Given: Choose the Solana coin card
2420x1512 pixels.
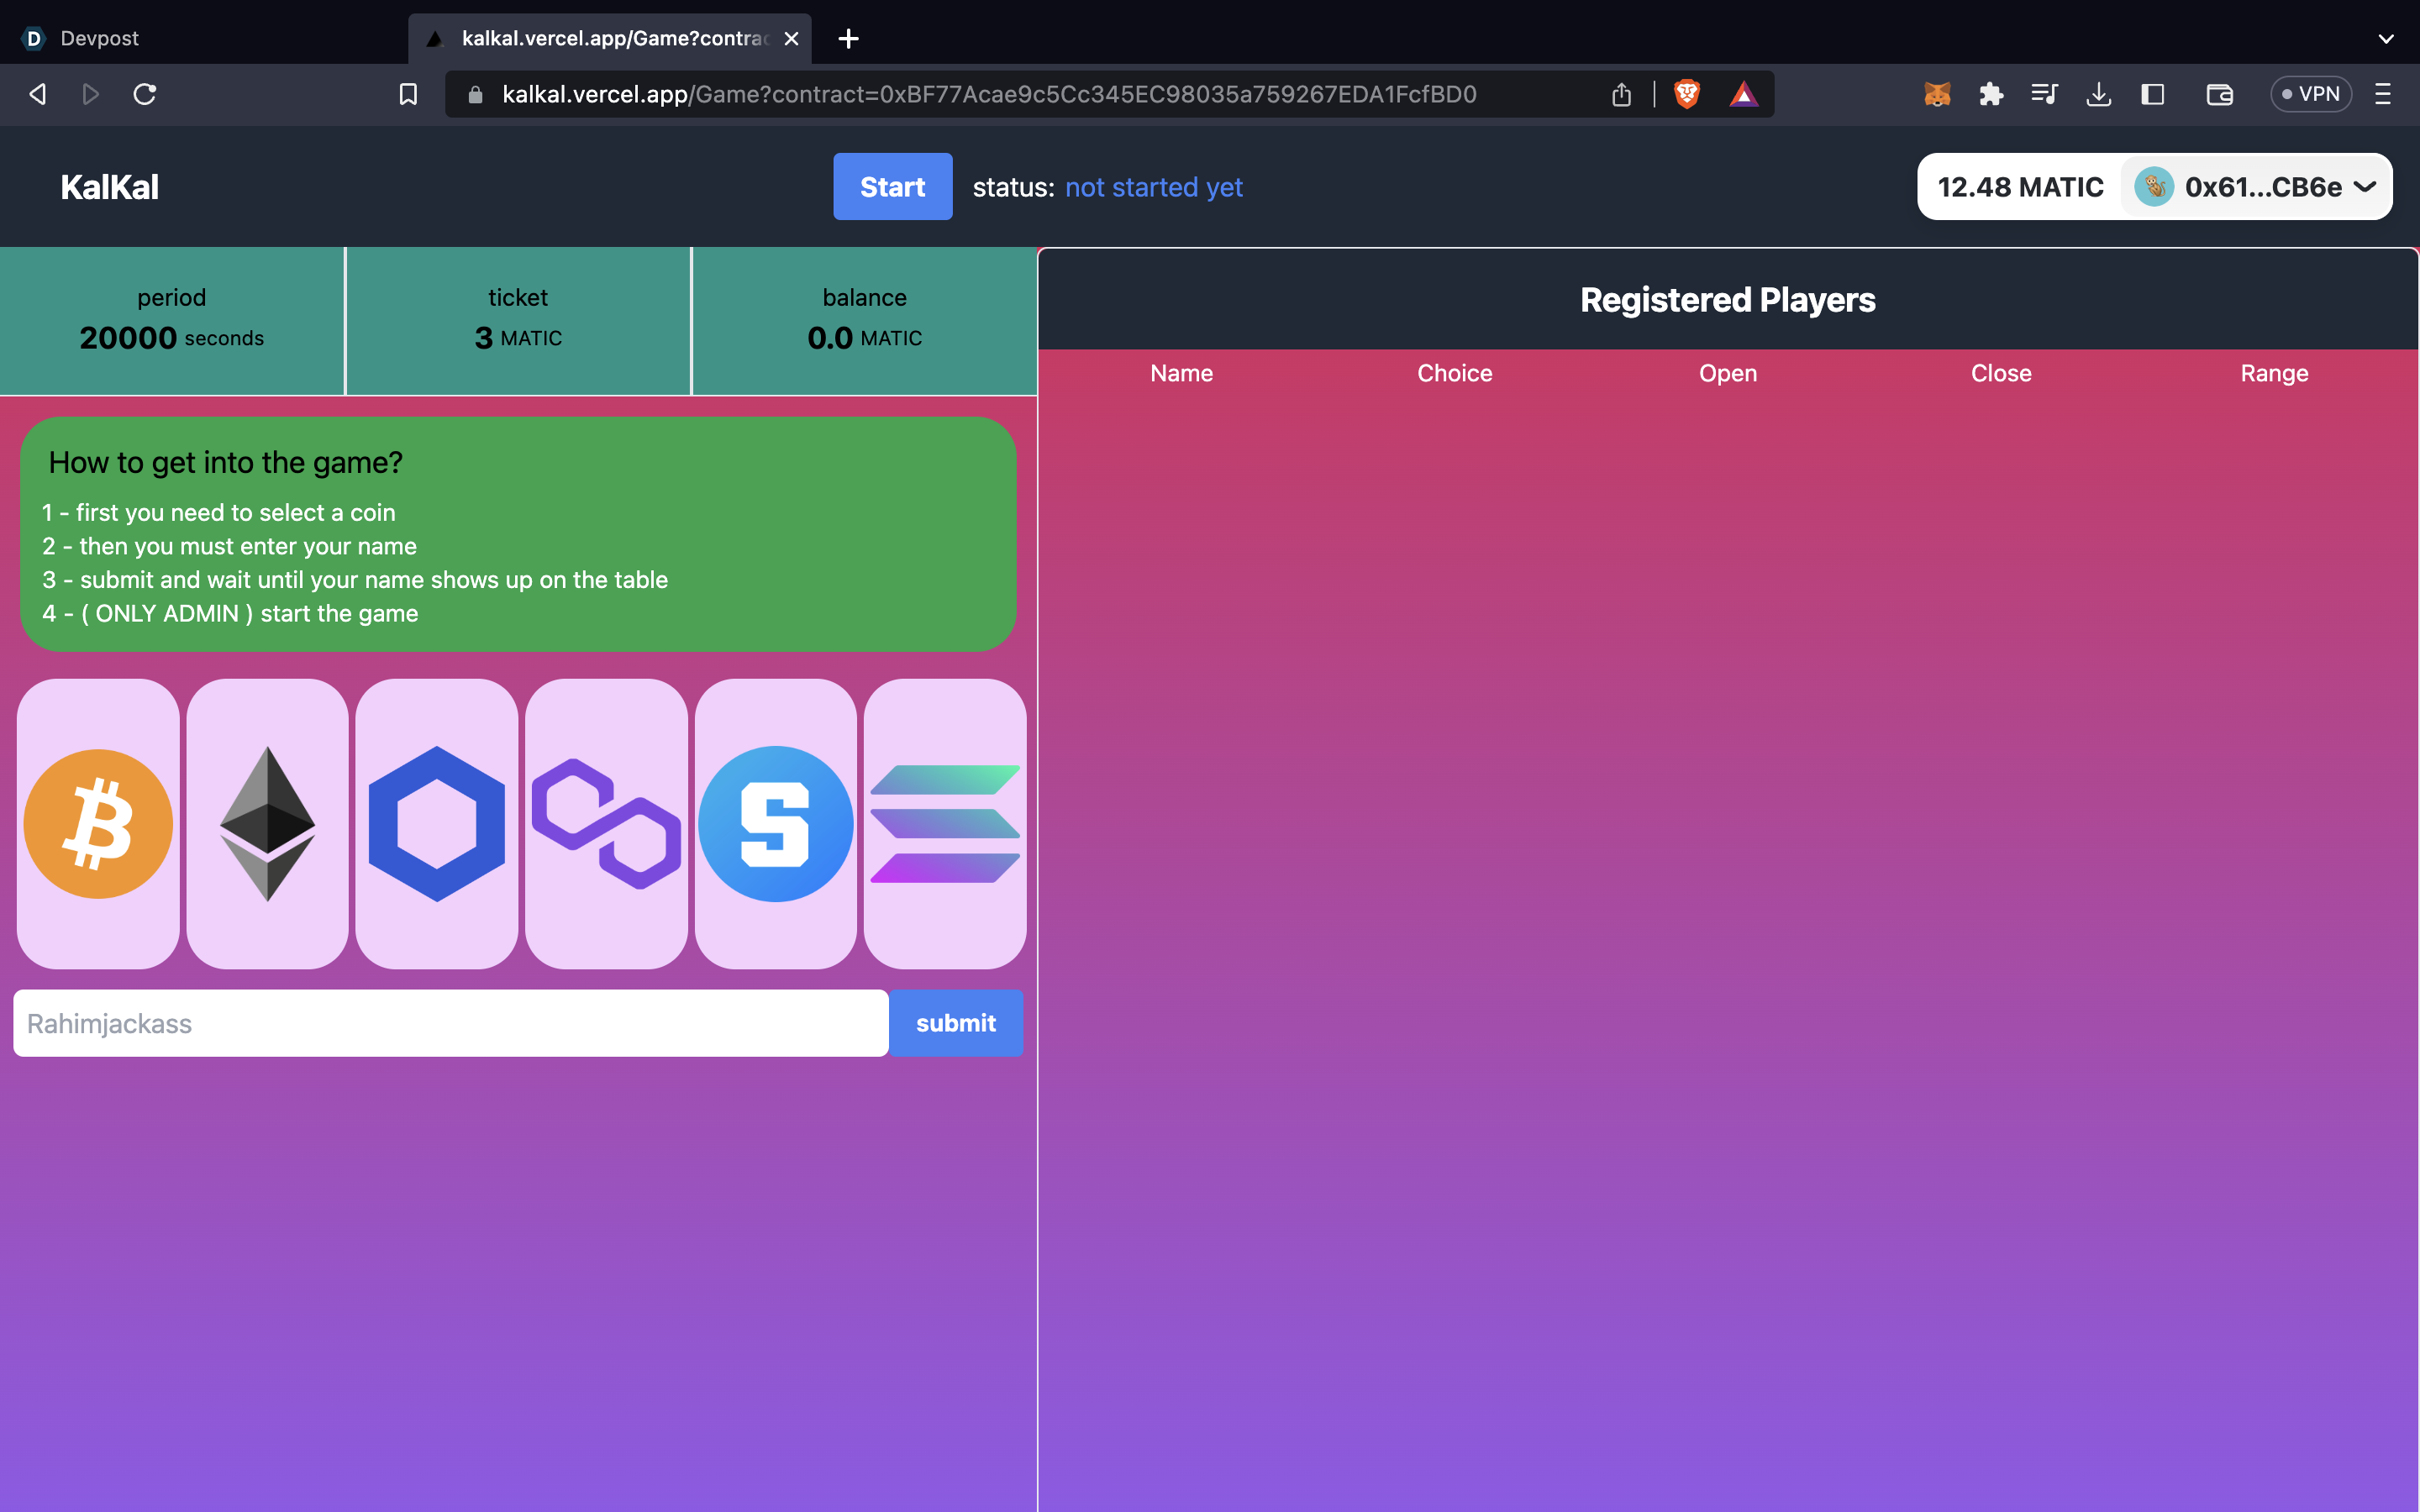Looking at the screenshot, I should [x=944, y=823].
